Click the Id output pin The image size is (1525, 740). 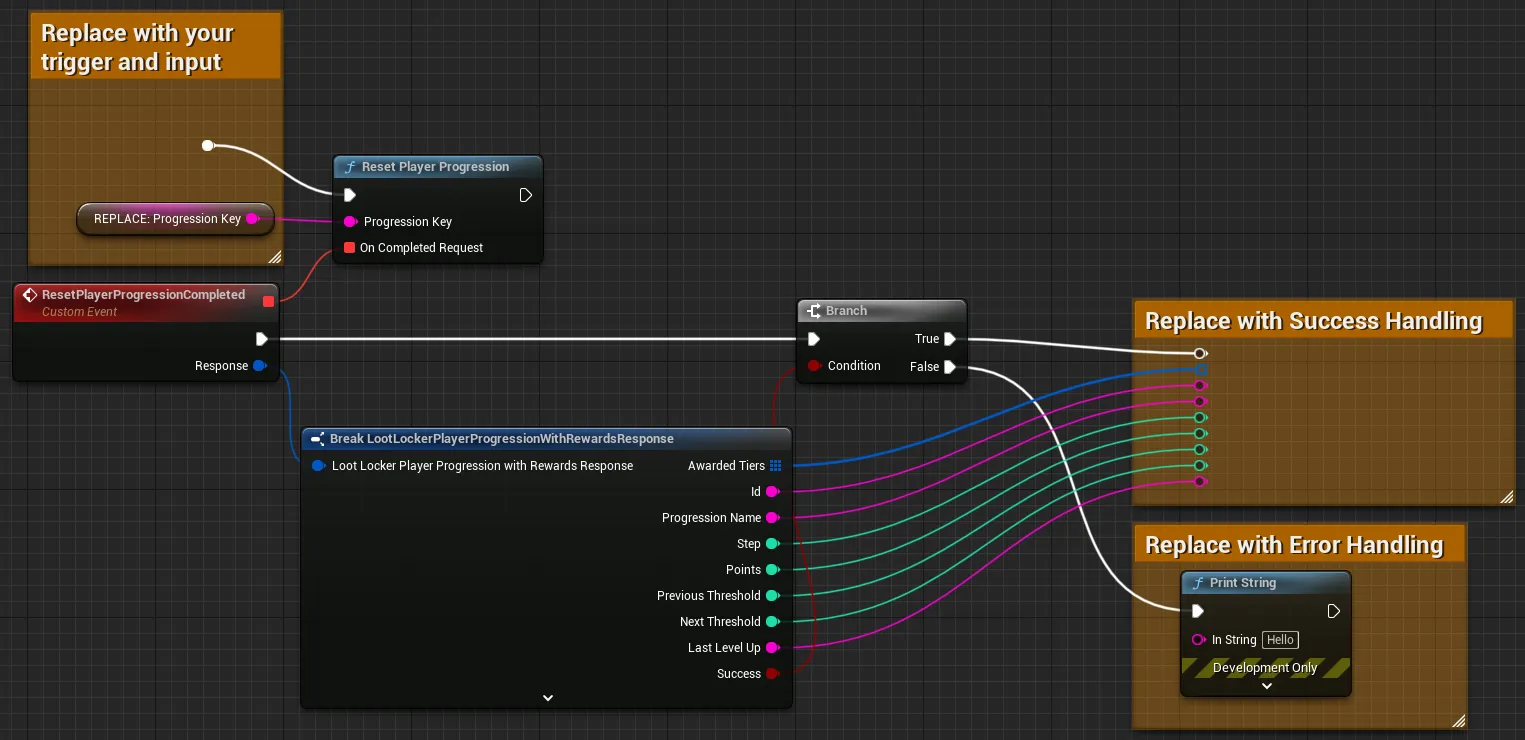click(772, 492)
